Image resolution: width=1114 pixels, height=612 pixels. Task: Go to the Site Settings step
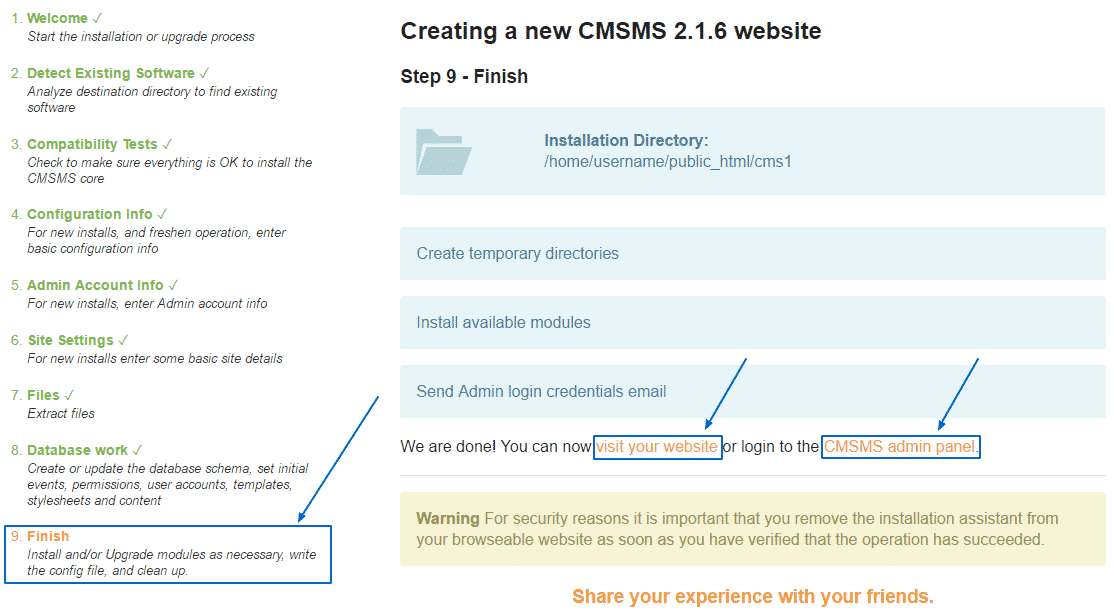tap(70, 340)
